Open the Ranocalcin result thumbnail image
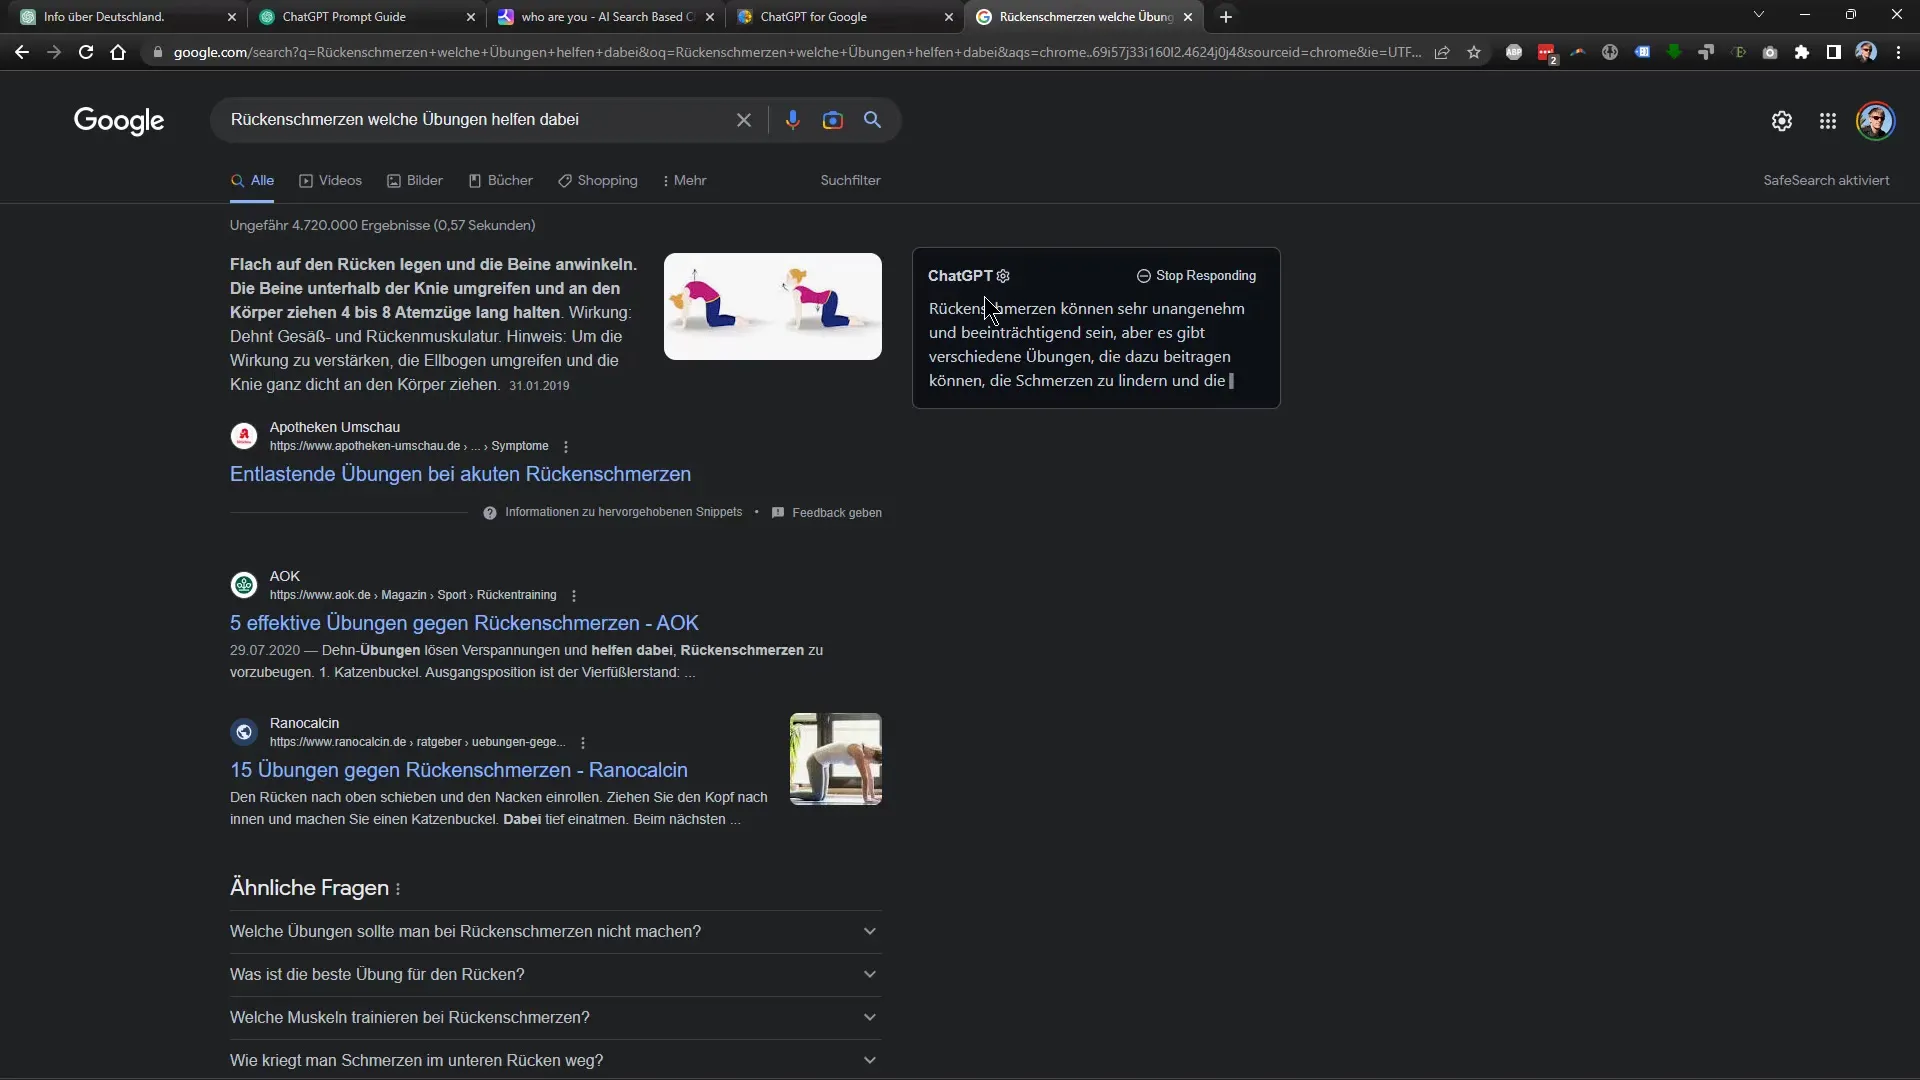The image size is (1920, 1080). (x=836, y=759)
